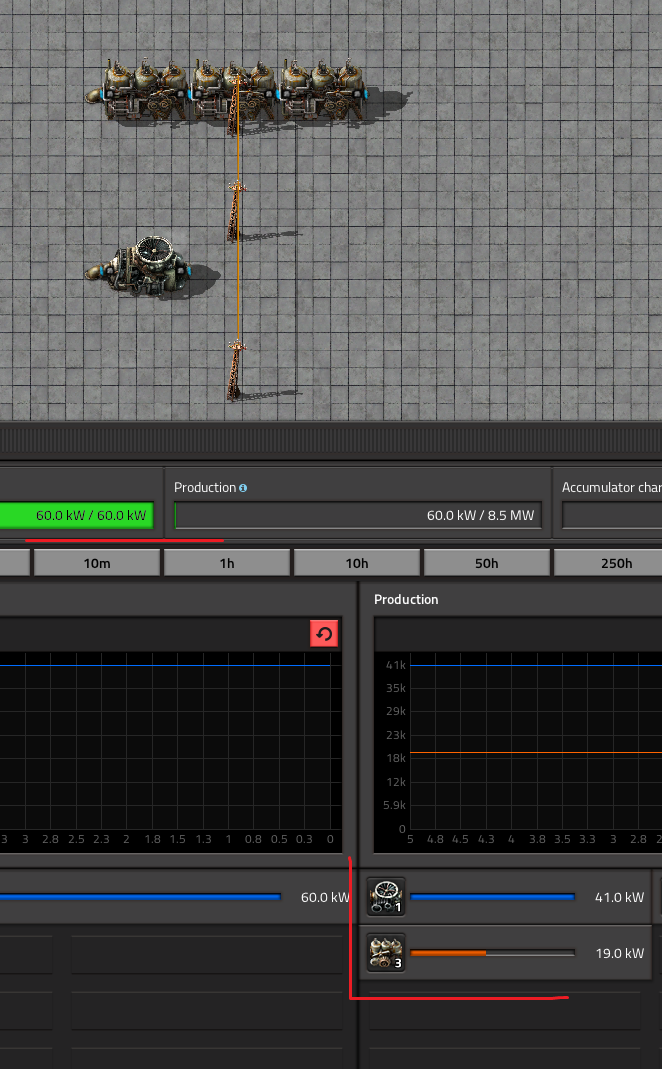Image resolution: width=662 pixels, height=1069 pixels.
Task: Click the Production graph heading
Action: 406,599
